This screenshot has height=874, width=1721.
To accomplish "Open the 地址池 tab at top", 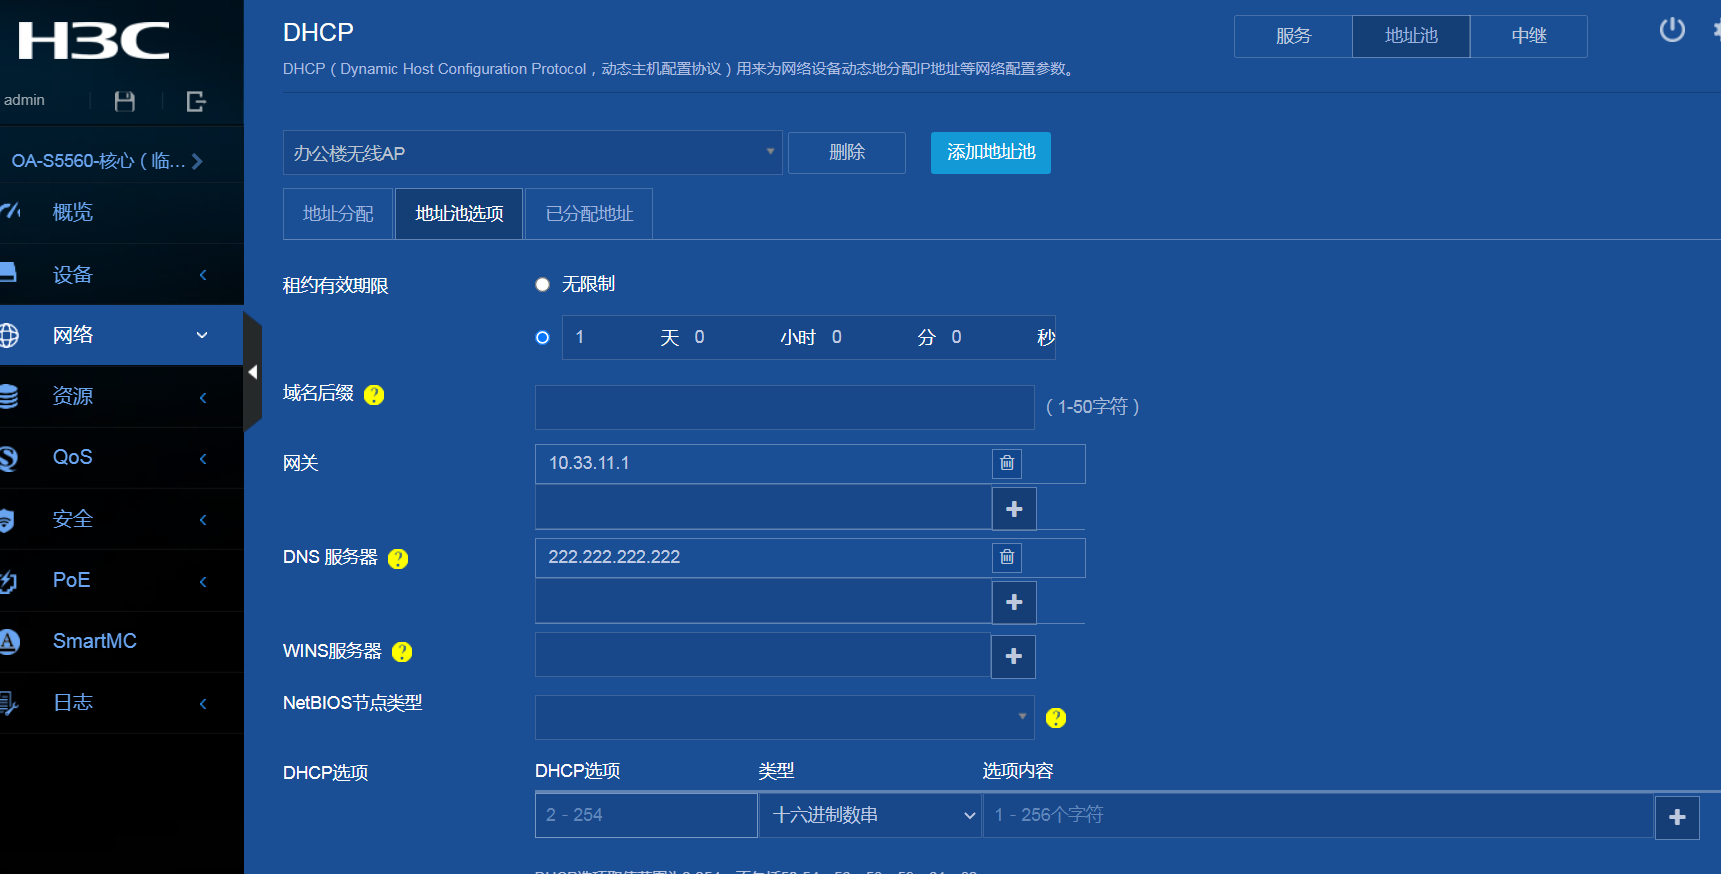I will (1411, 36).
